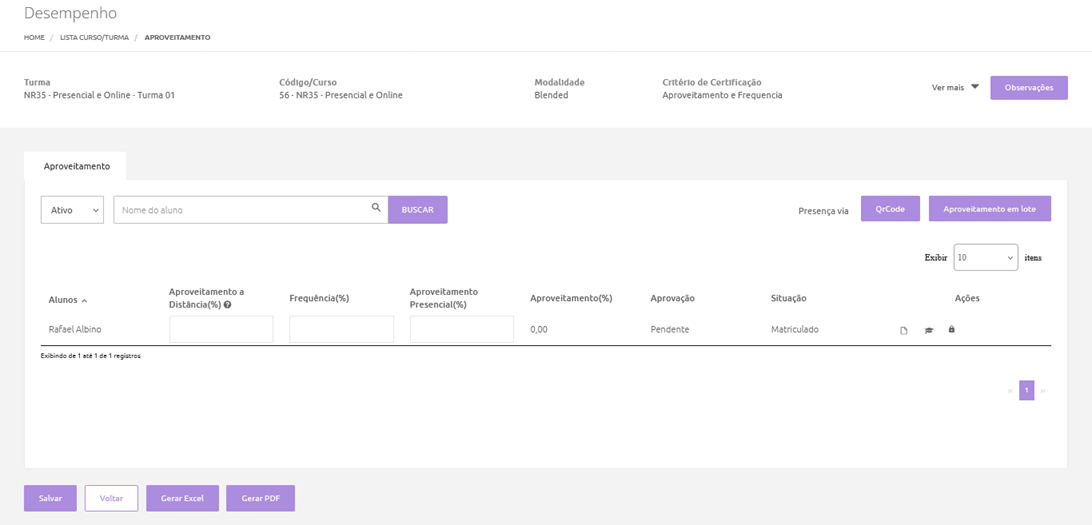Click the BUSCAR button
1092x525 pixels.
417,210
